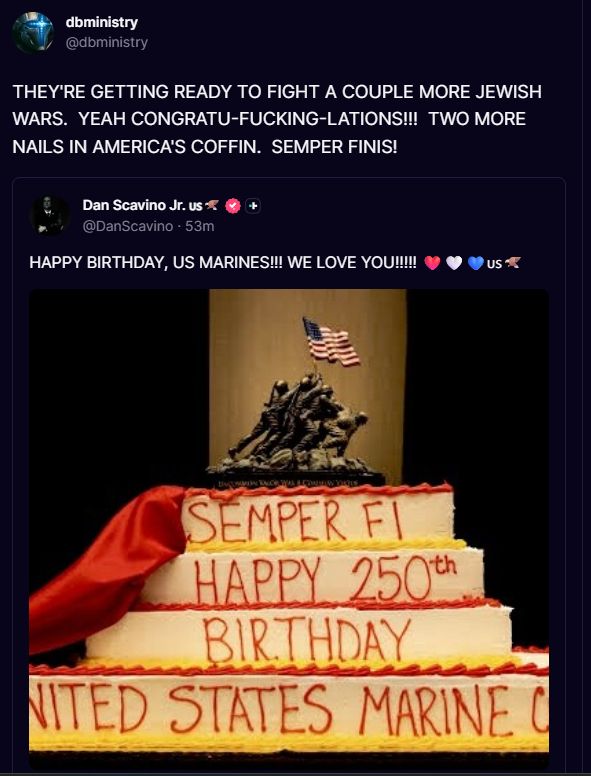
Task: Click the @DanScavino handle
Action: pyautogui.click(x=128, y=226)
